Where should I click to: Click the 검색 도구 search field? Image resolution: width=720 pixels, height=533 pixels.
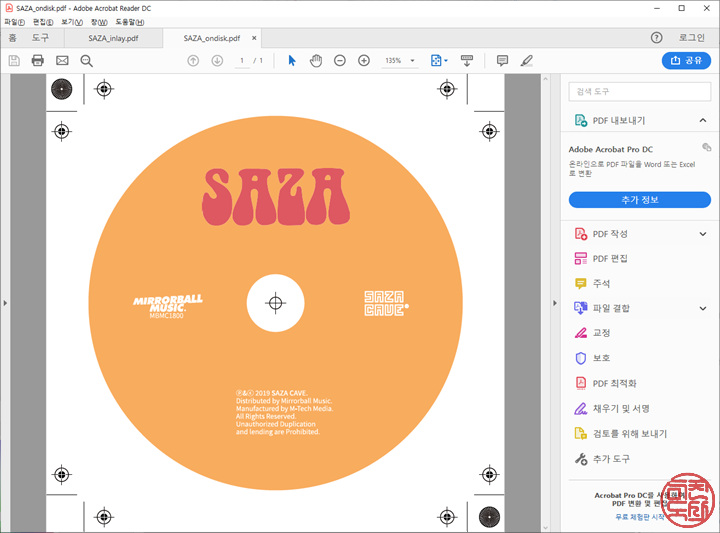640,91
